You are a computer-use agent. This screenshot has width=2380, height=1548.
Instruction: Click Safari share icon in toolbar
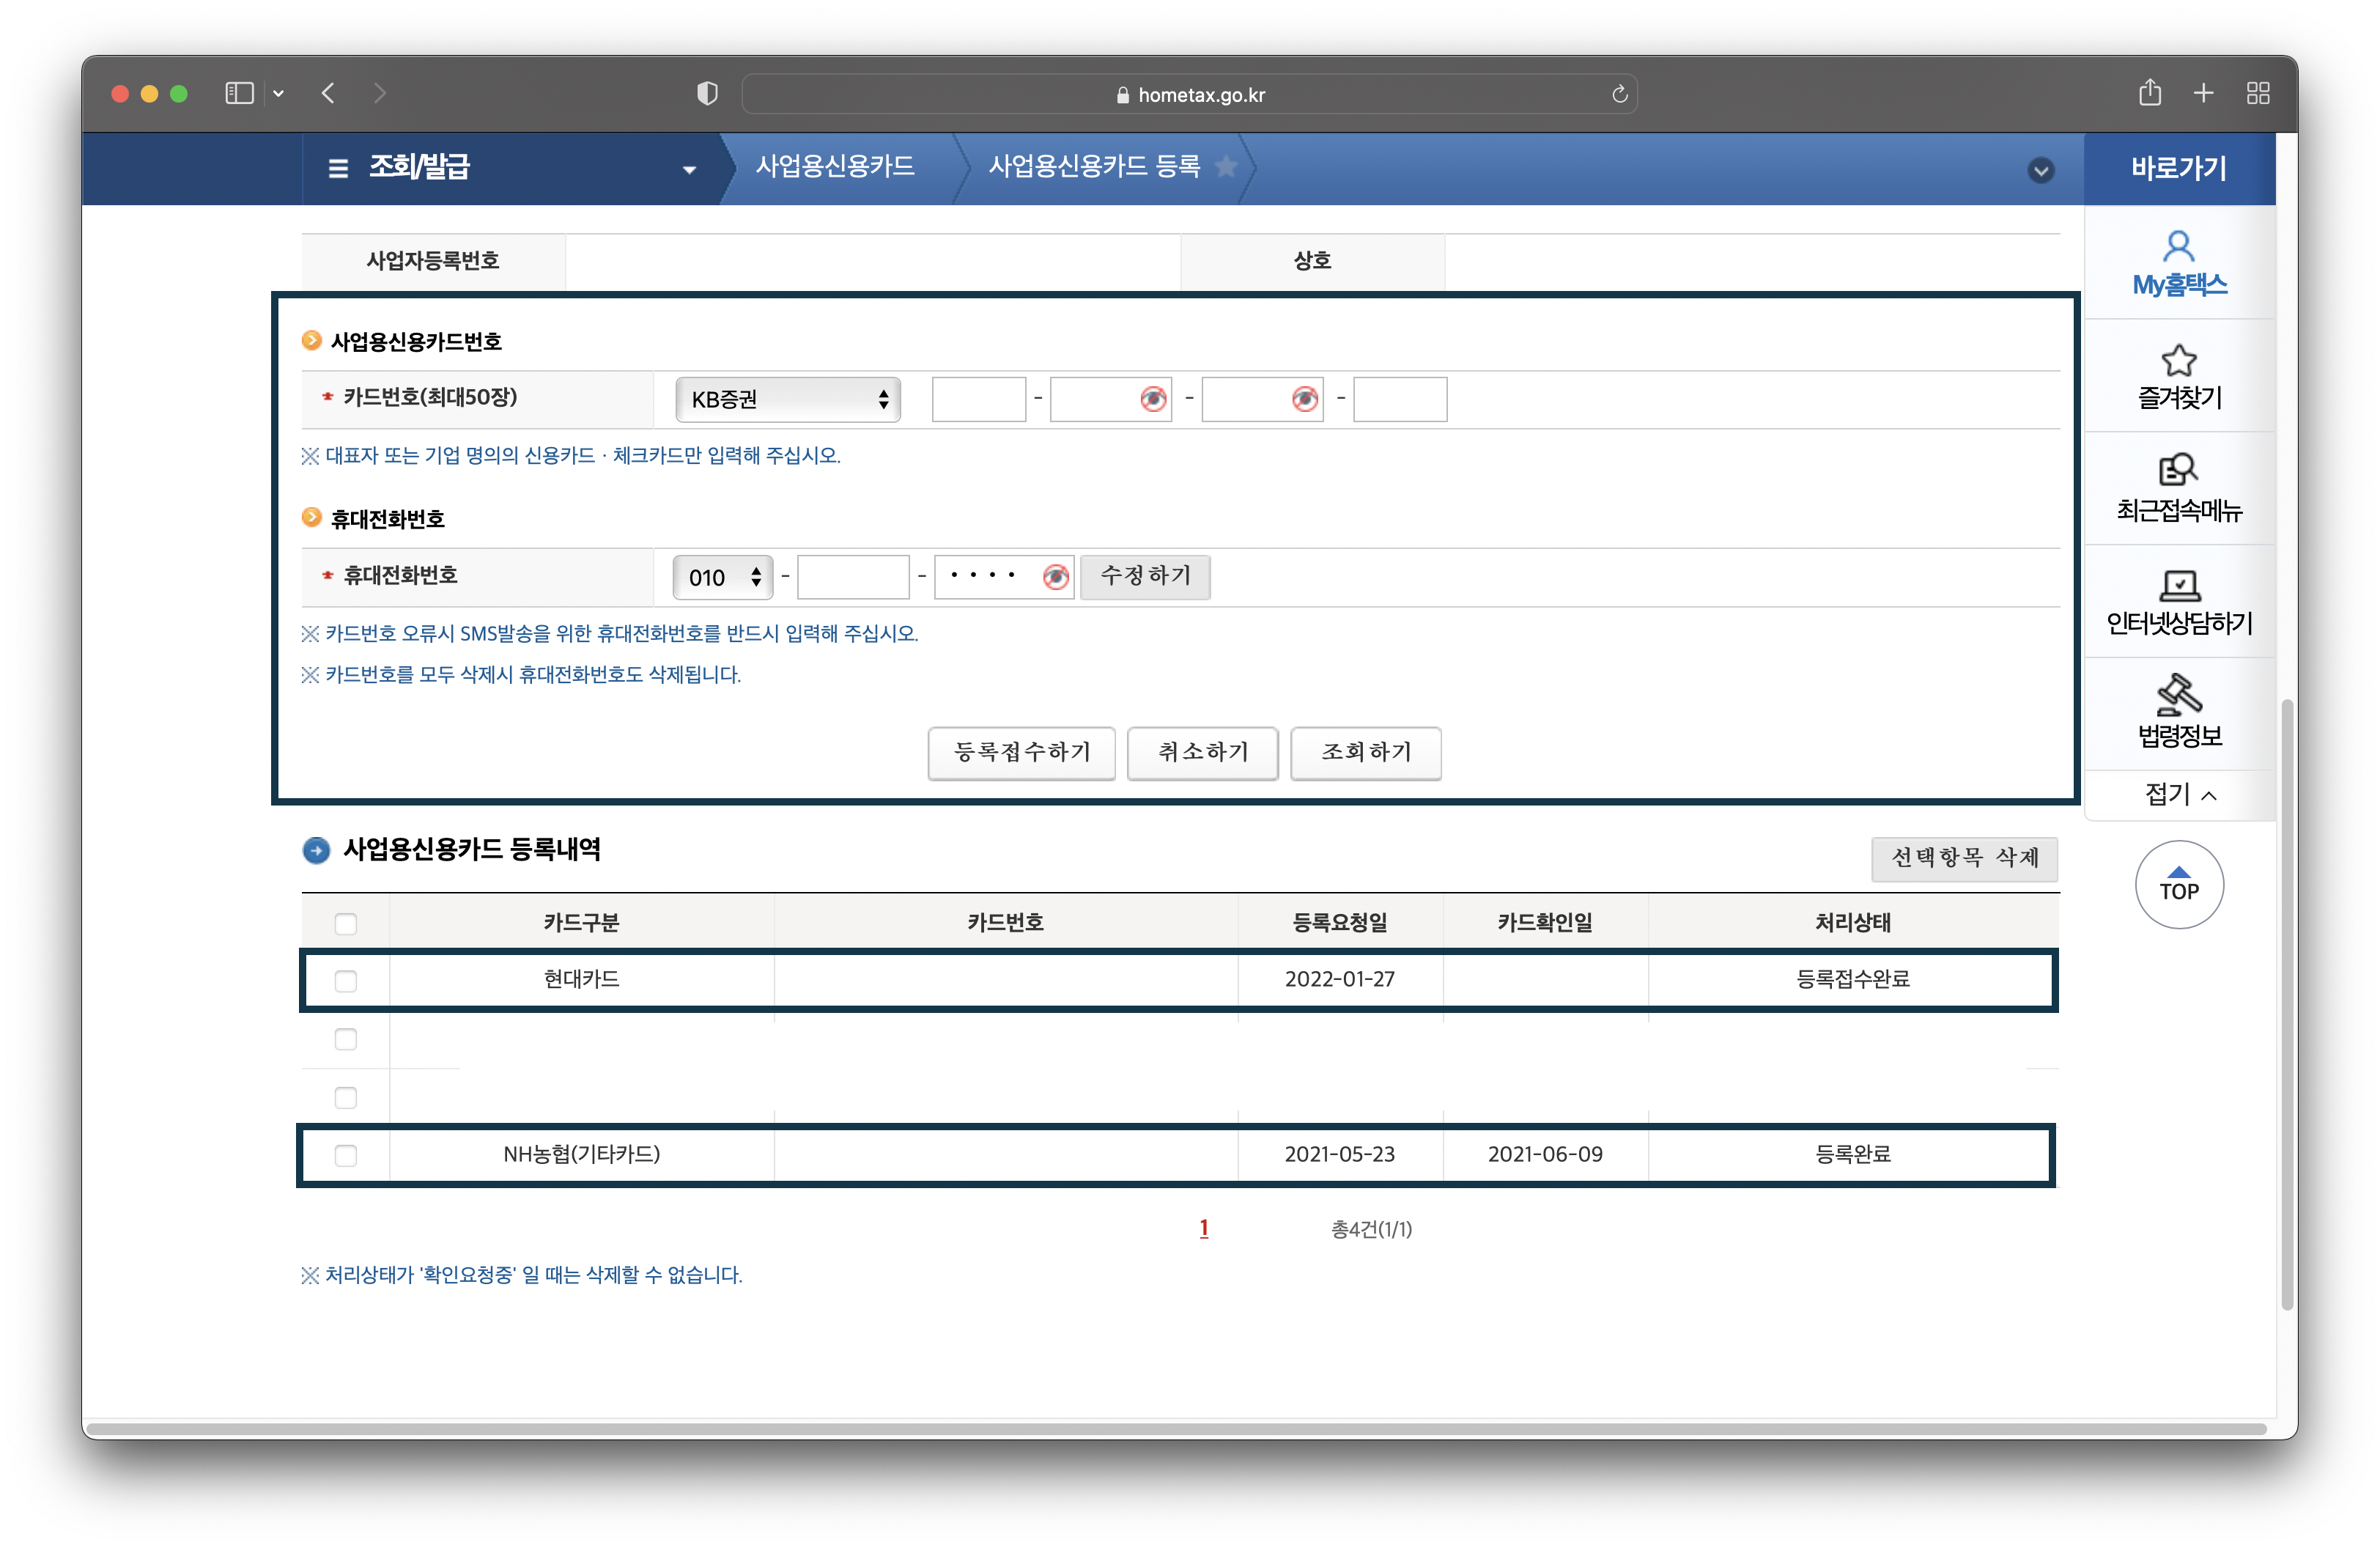click(2149, 94)
